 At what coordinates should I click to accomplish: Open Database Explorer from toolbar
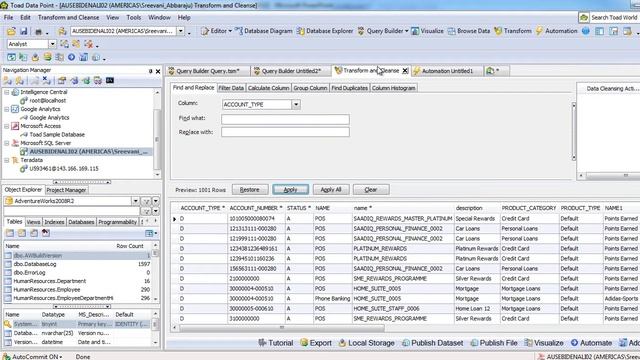point(325,31)
